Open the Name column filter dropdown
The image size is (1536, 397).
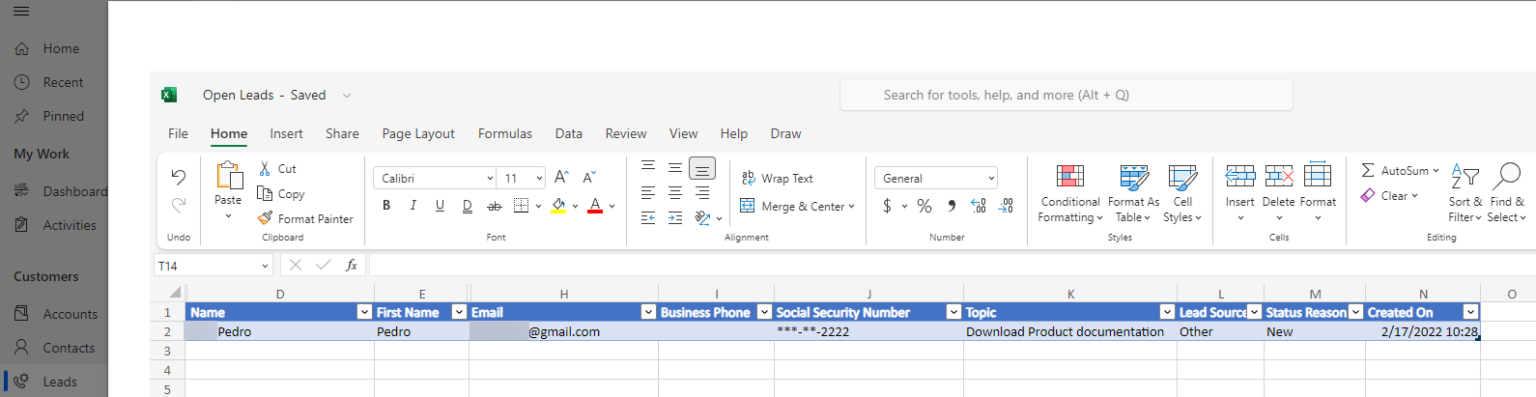click(365, 312)
